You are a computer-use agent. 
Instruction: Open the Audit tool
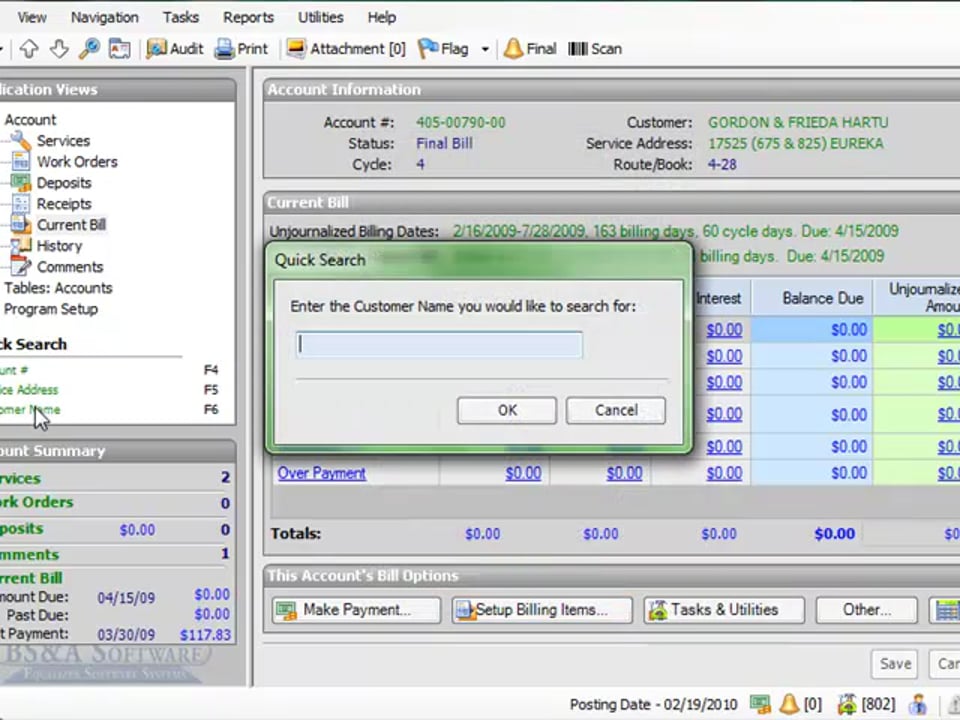point(175,48)
